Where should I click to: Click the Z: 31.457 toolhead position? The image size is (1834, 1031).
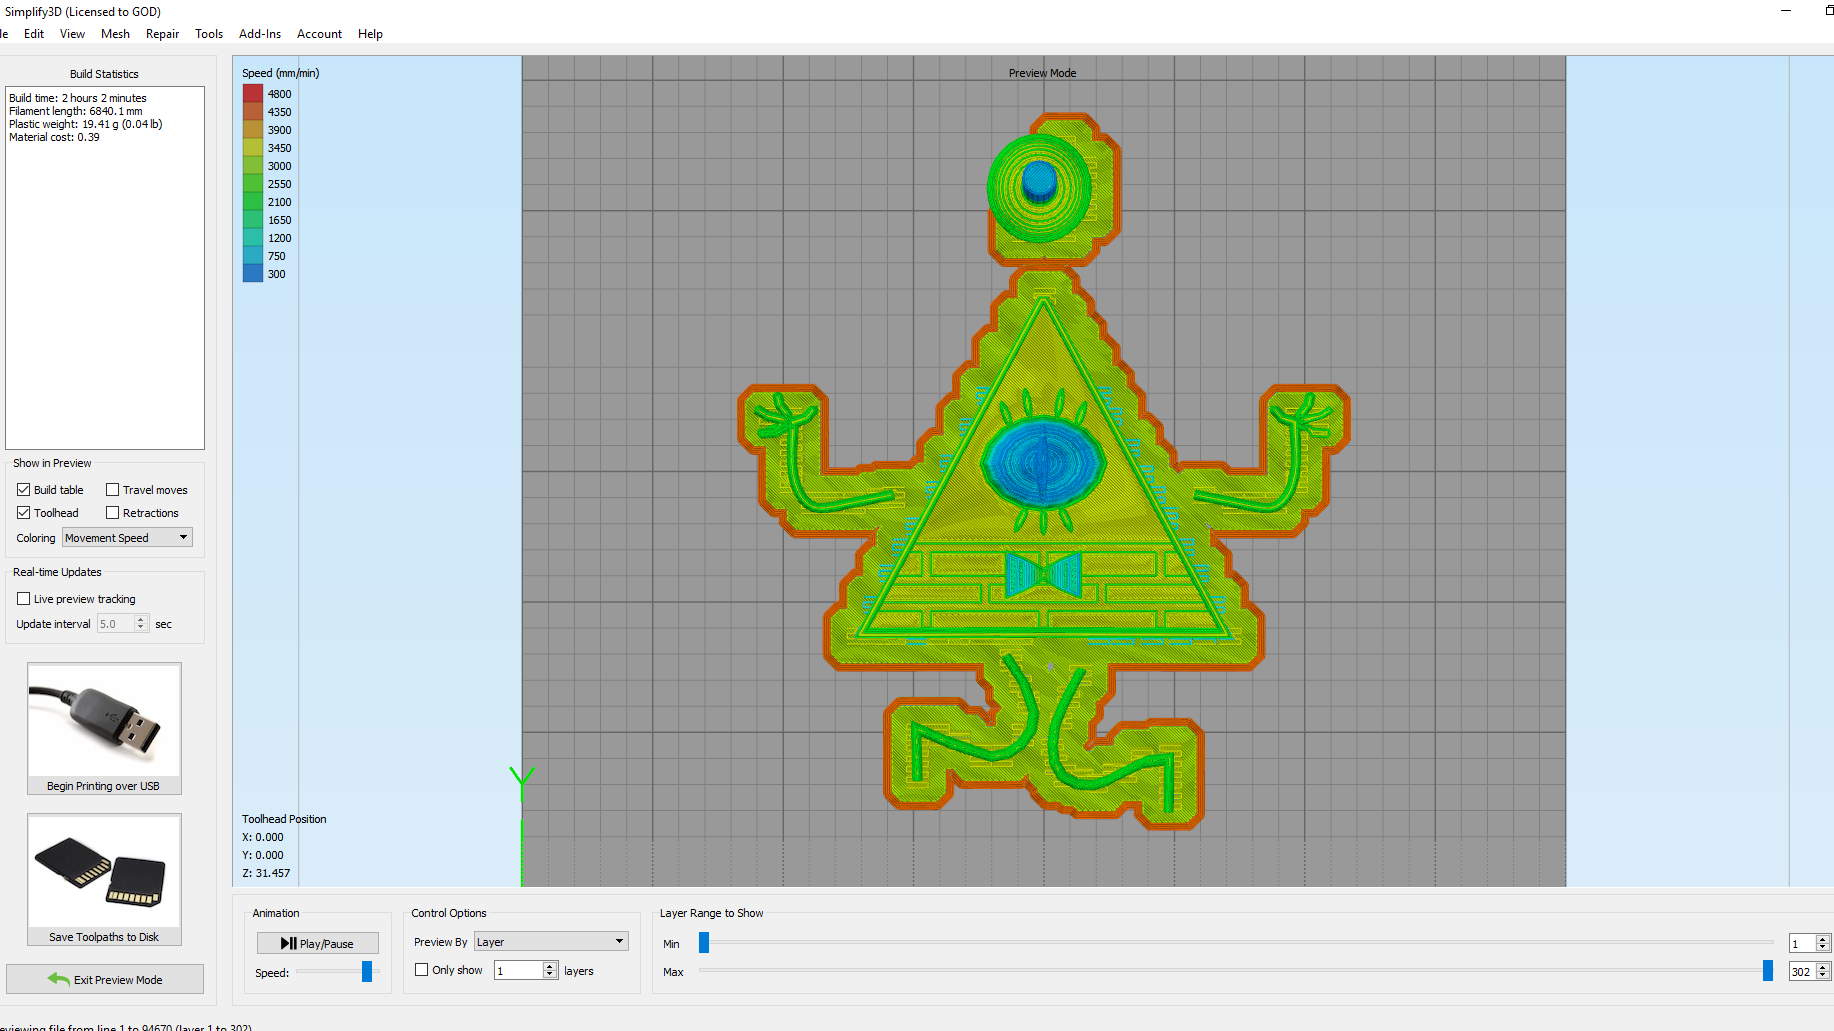266,873
